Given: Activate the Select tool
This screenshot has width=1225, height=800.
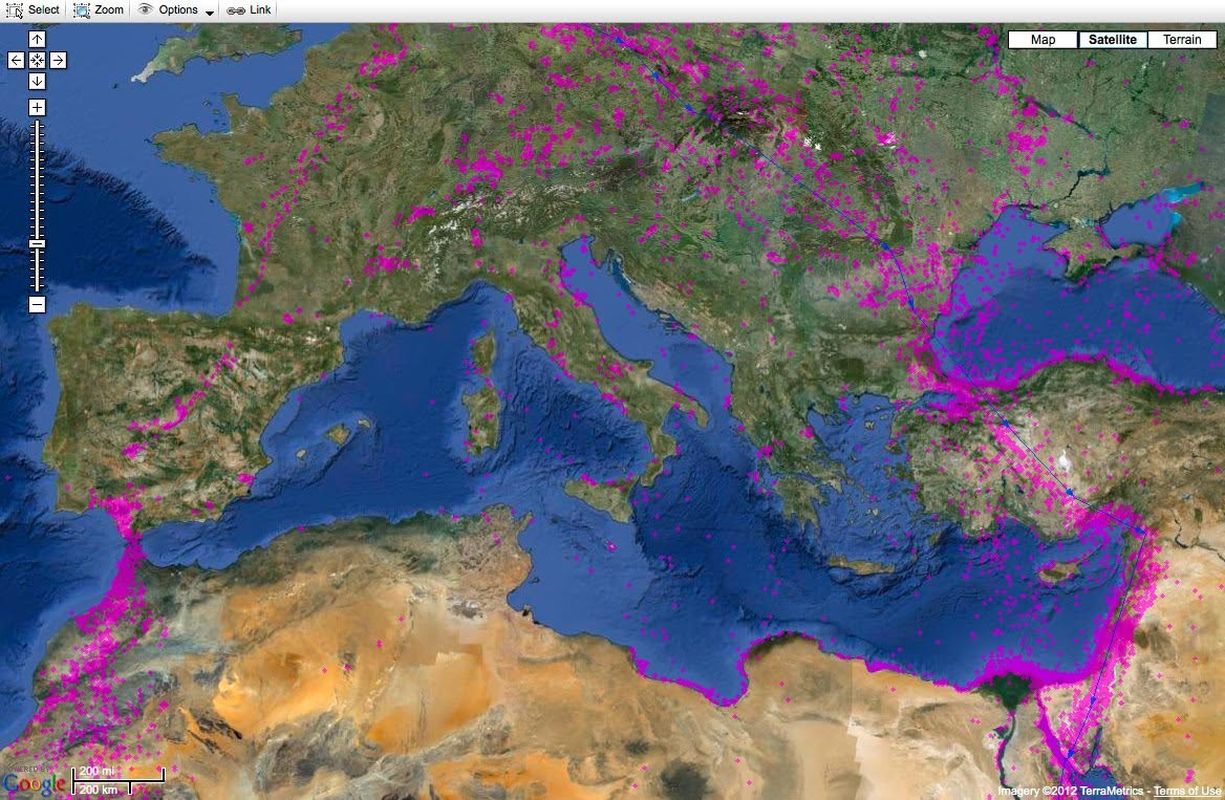Looking at the screenshot, I should coord(33,10).
